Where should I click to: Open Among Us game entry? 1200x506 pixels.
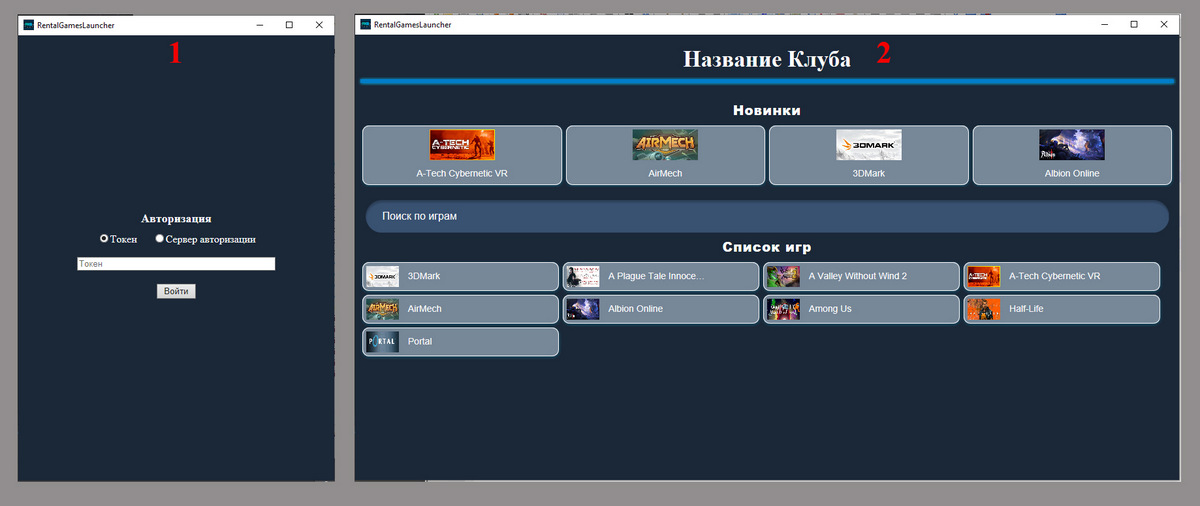[x=861, y=309]
